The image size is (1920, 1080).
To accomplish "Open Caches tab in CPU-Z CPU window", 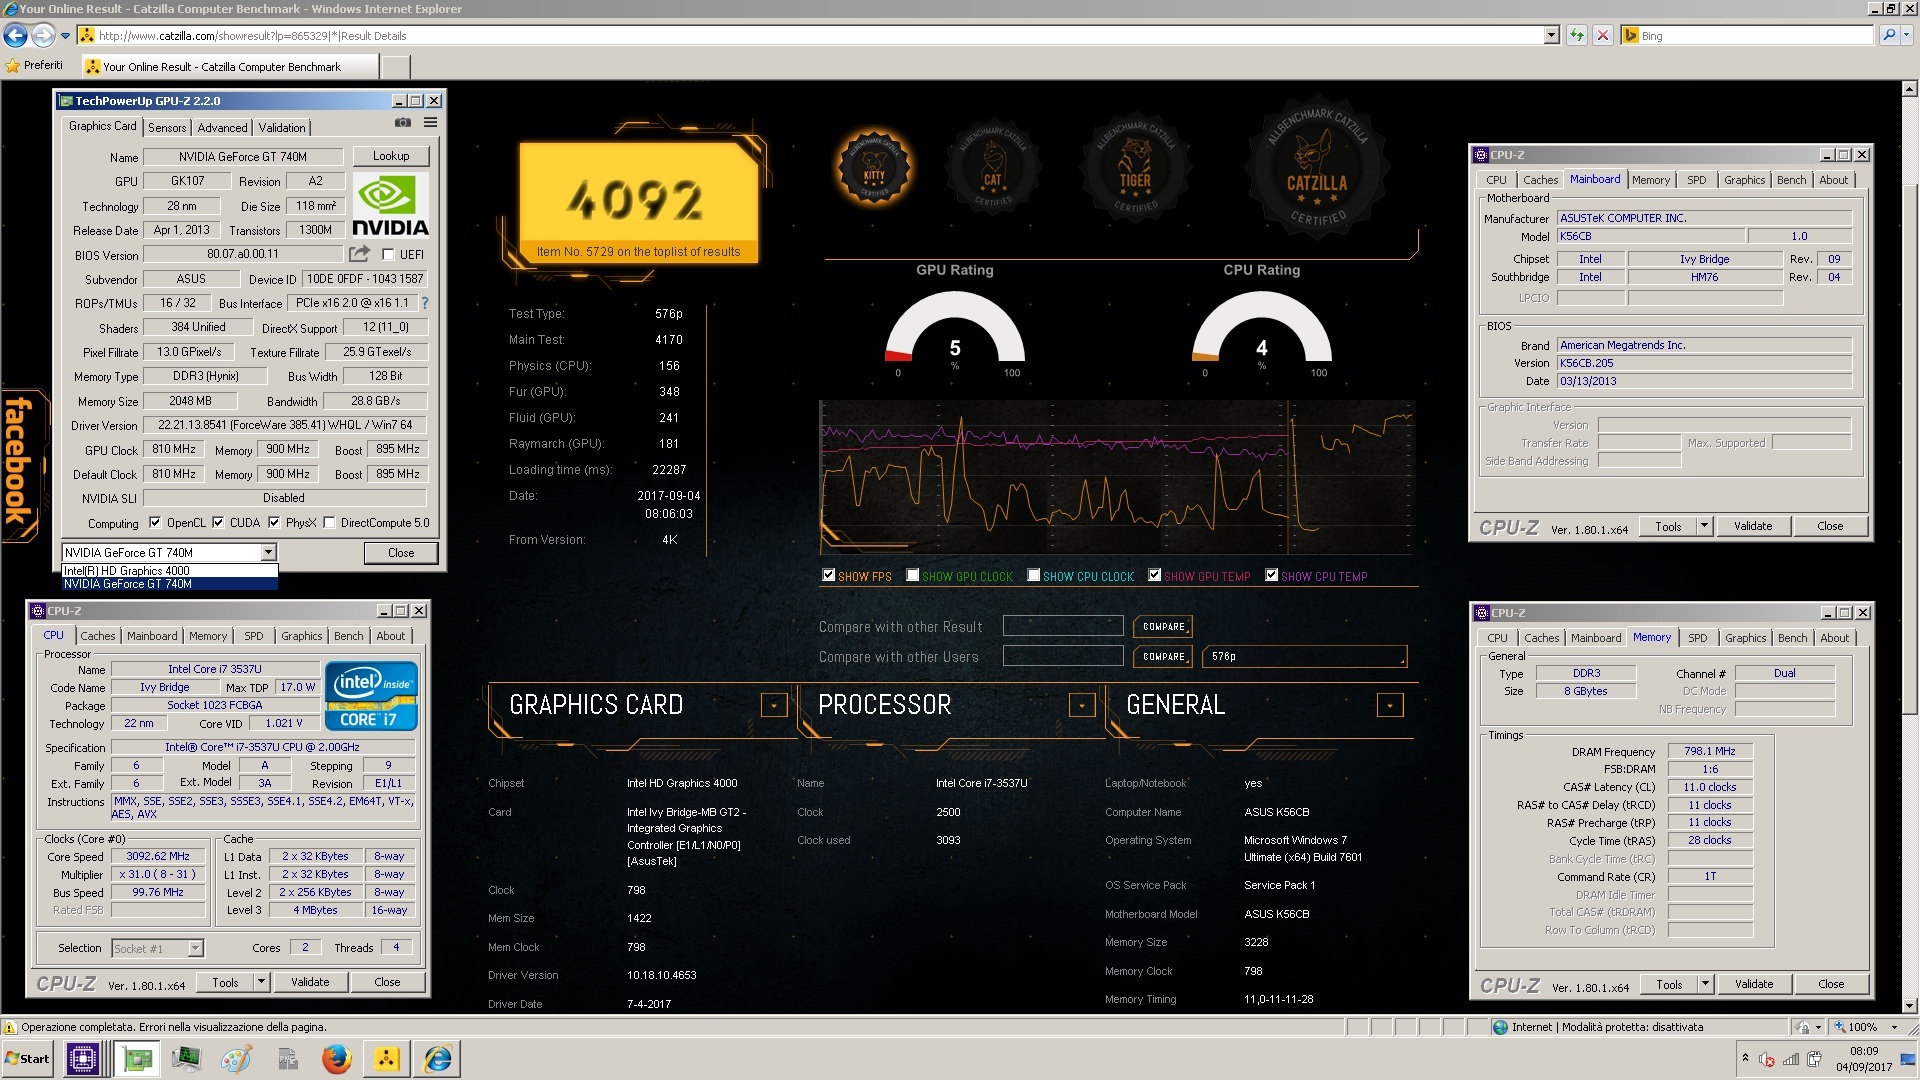I will tap(98, 636).
